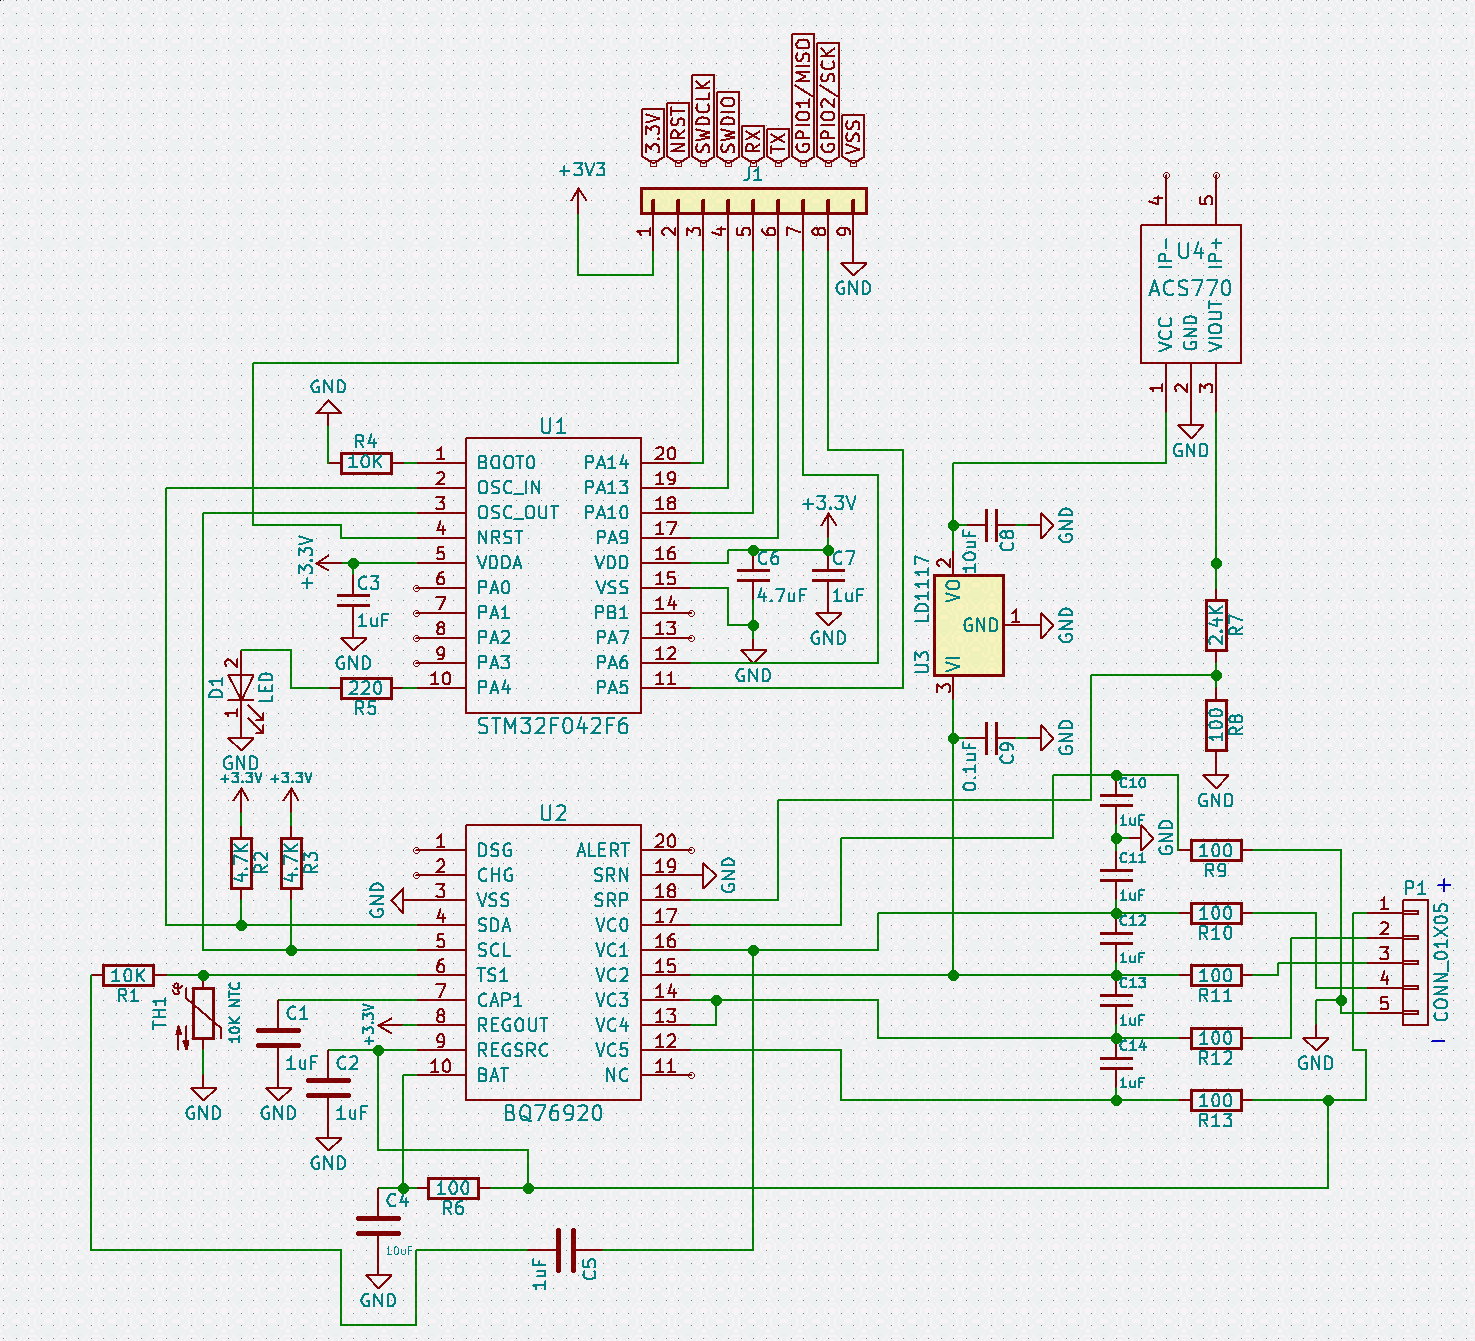Select resistor R12 100
The width and height of the screenshot is (1475, 1341).
pos(1216,1038)
